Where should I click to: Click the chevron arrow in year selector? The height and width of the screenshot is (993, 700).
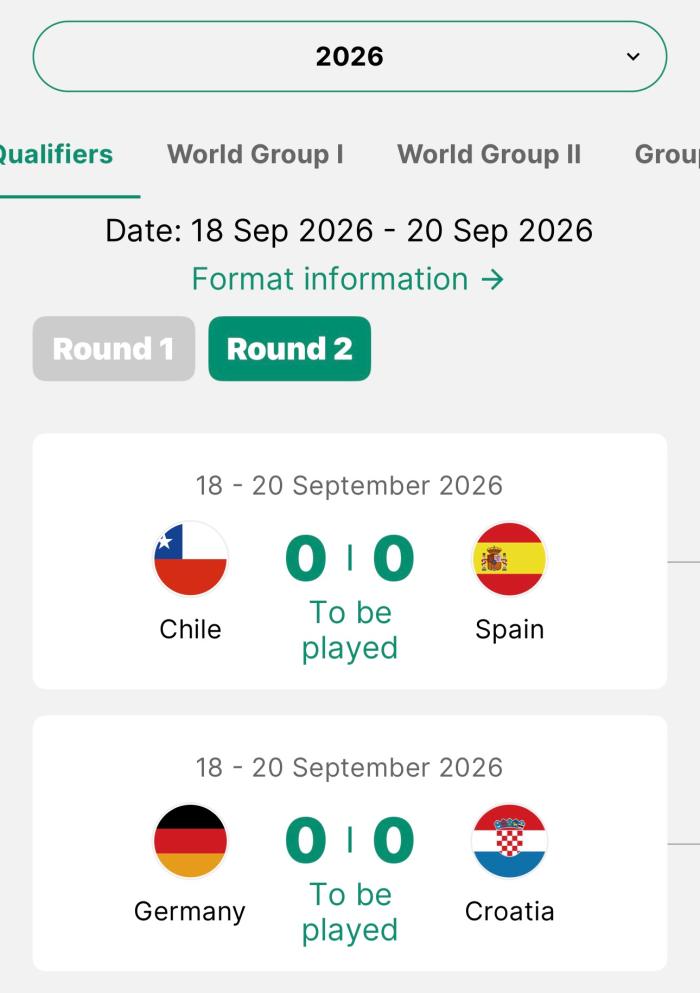pos(632,56)
